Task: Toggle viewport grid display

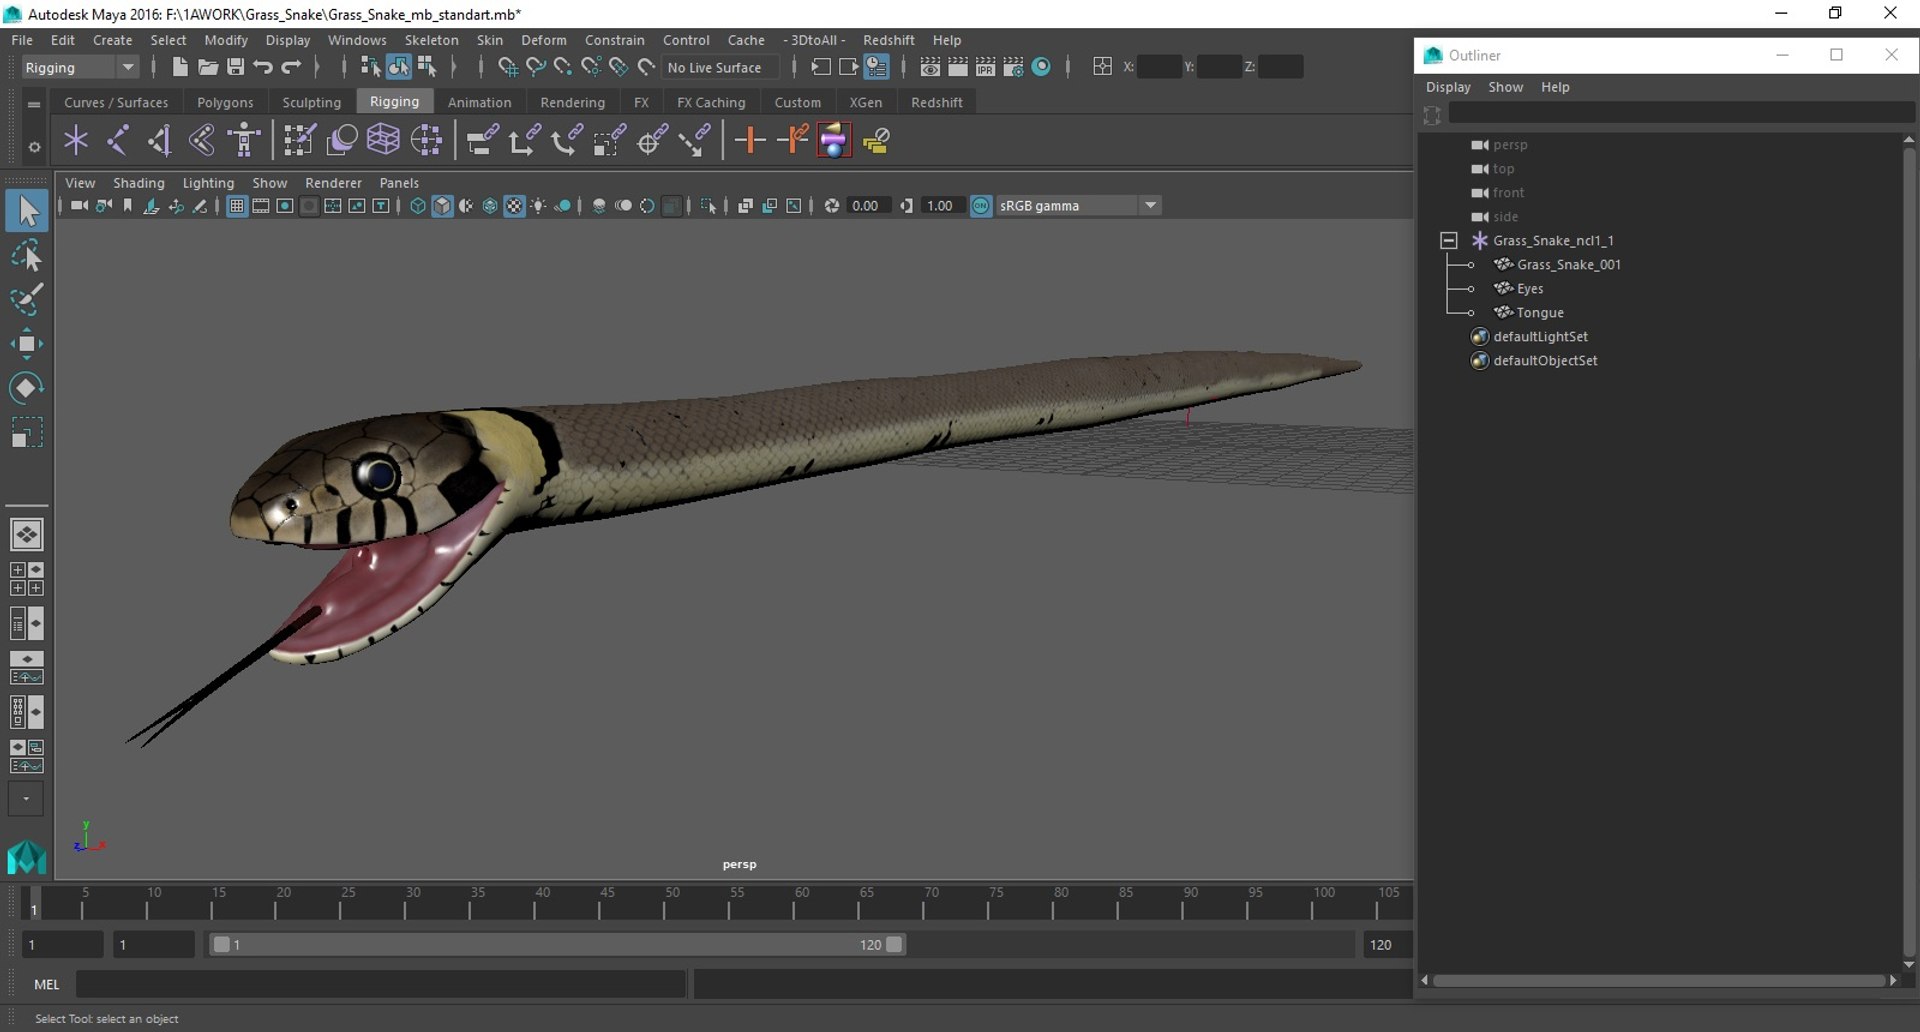Action: point(236,206)
